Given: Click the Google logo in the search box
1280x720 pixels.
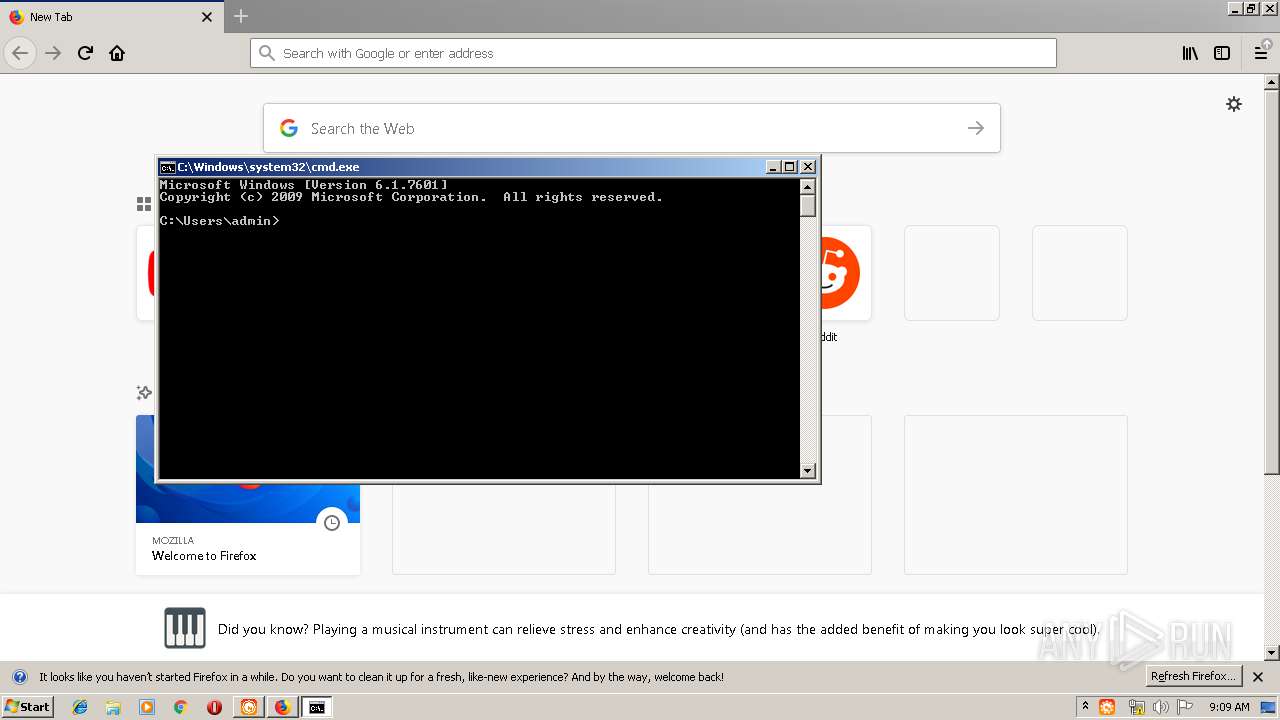Looking at the screenshot, I should coord(289,128).
